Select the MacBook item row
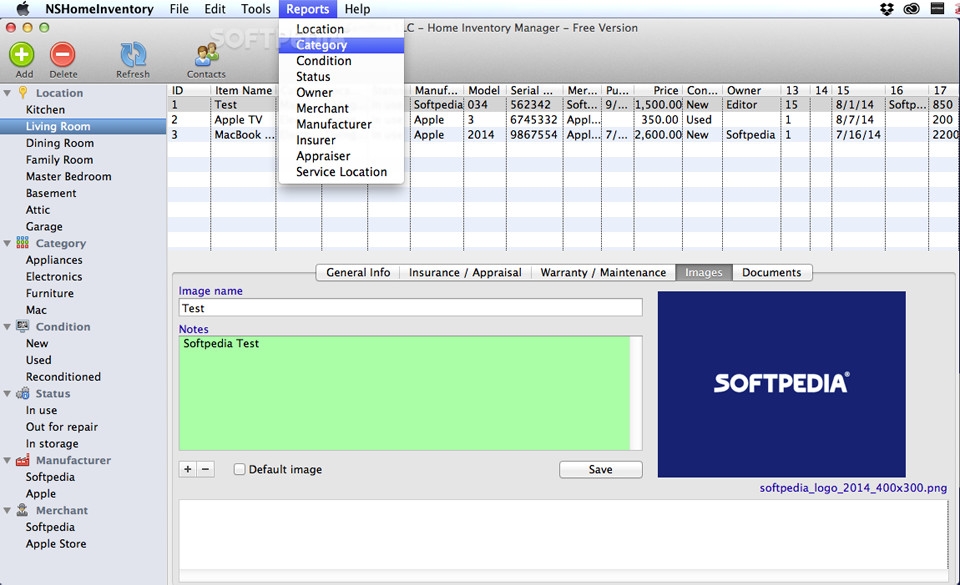960x585 pixels. [563, 135]
